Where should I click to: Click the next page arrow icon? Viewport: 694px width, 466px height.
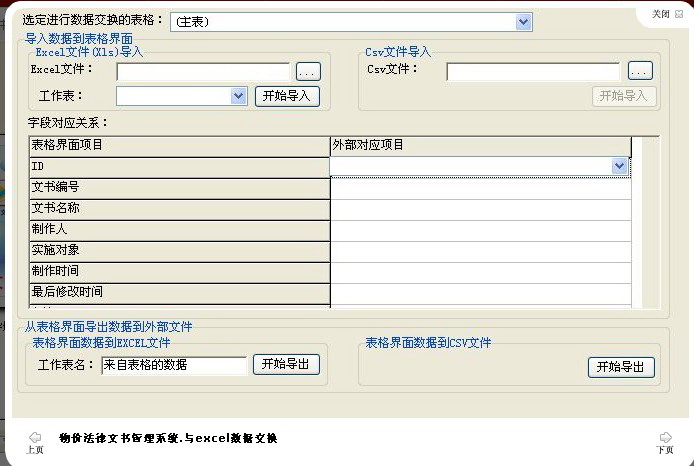click(x=665, y=437)
